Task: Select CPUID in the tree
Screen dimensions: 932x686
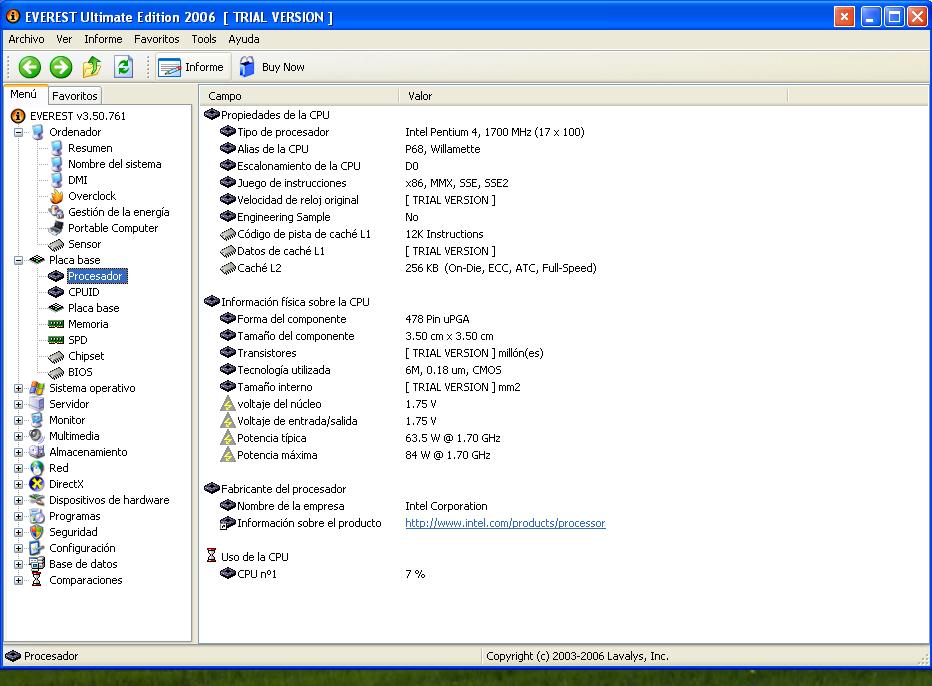Action: (x=83, y=292)
